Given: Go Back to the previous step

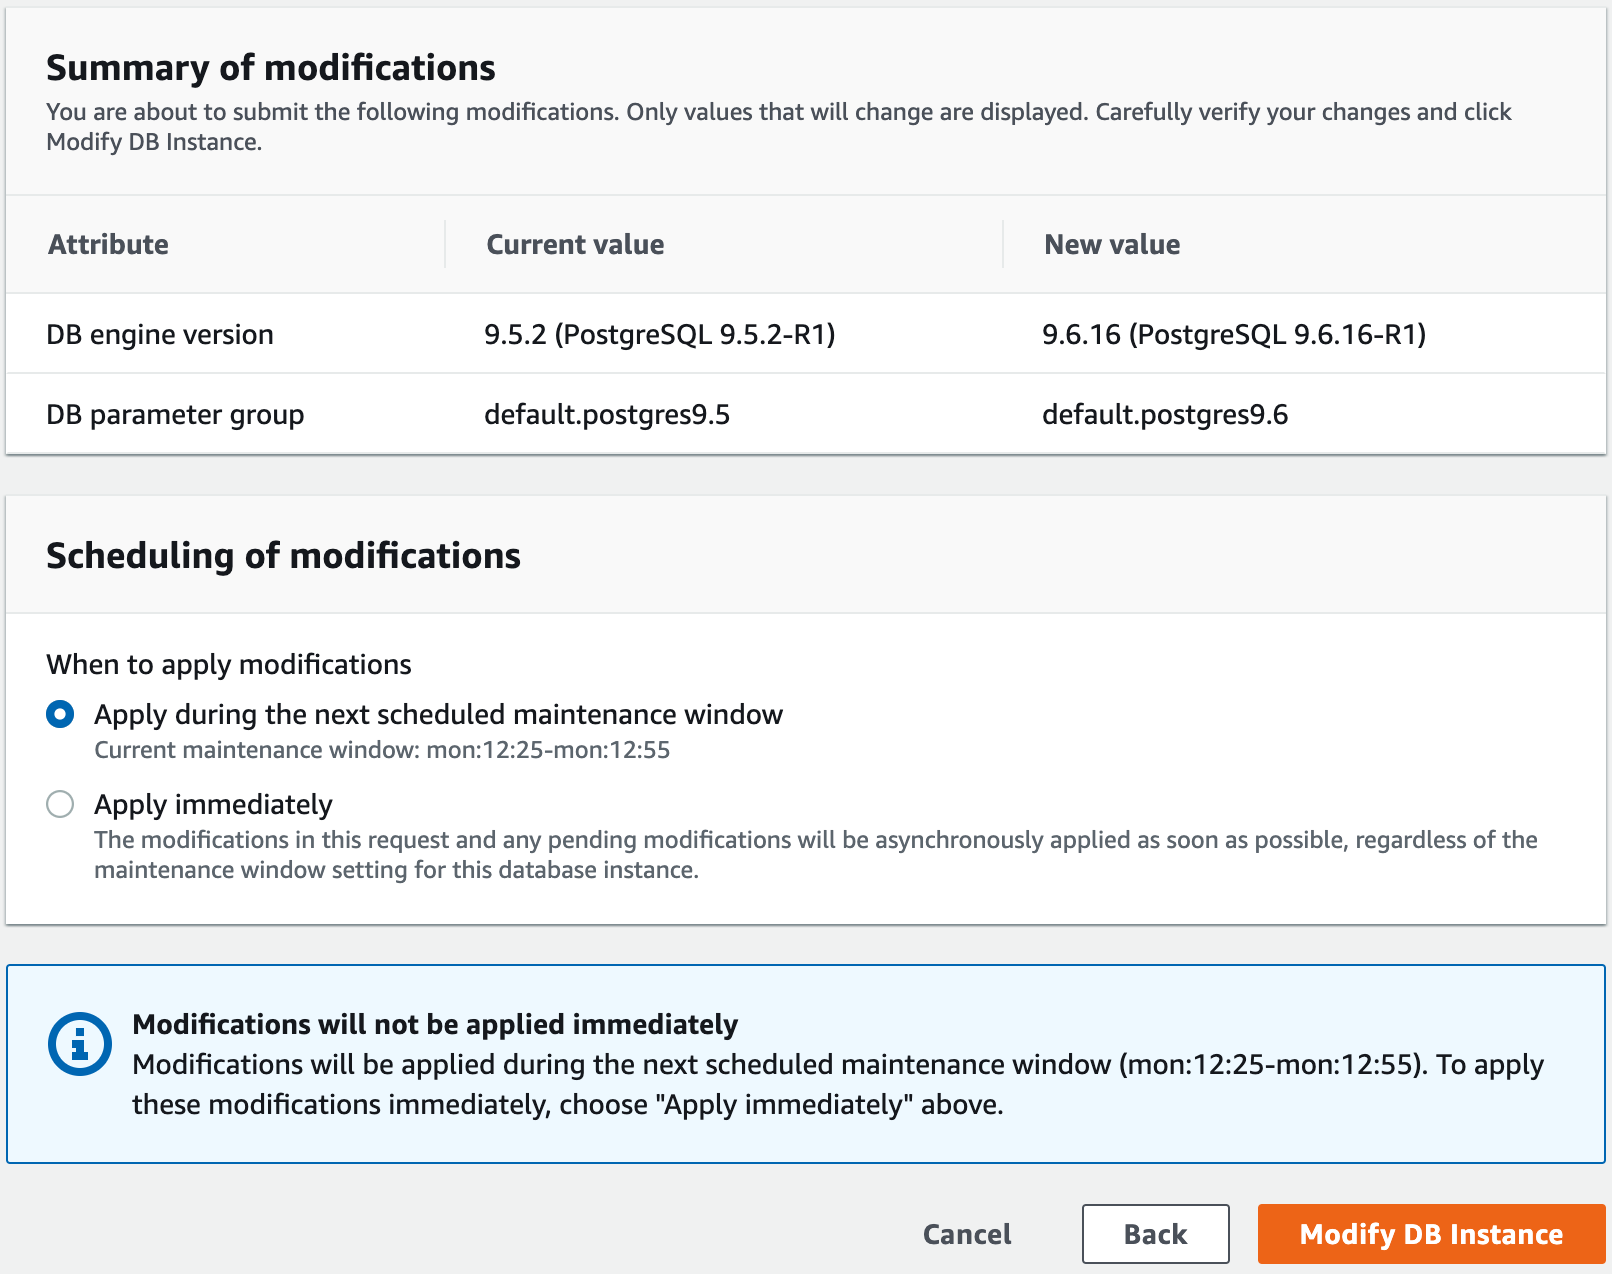Looking at the screenshot, I should click(x=1155, y=1234).
